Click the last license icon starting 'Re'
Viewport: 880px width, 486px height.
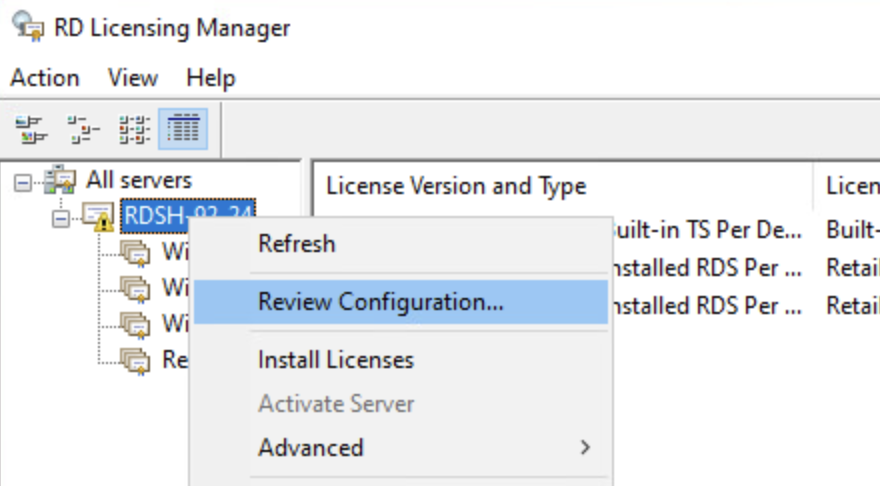(134, 359)
